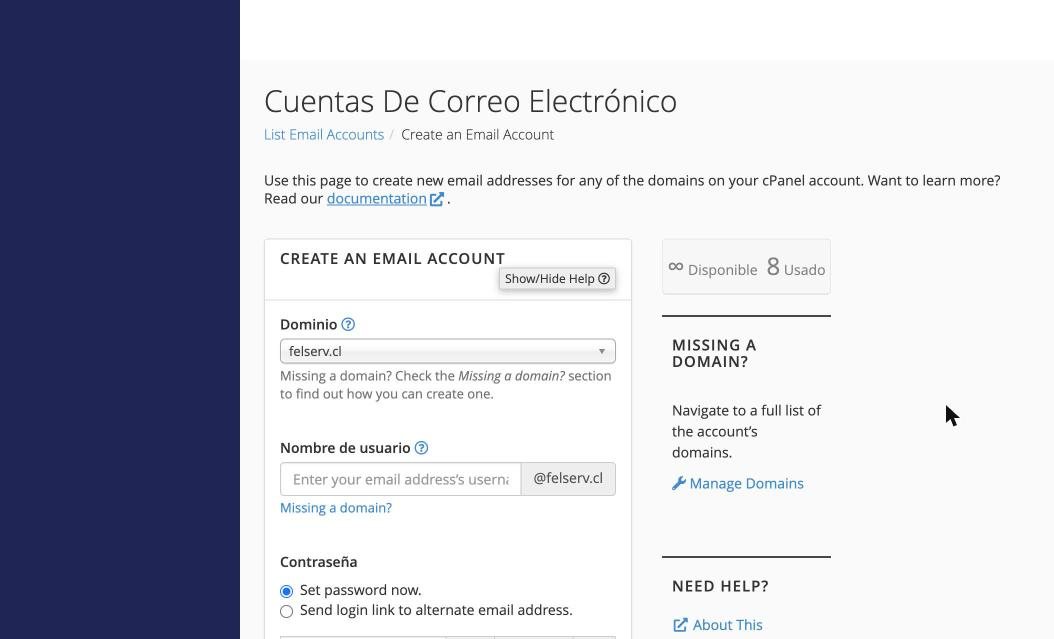Click the 'MISSING A DOMAIN?' sidebar heading
1054x639 pixels.
coord(714,353)
